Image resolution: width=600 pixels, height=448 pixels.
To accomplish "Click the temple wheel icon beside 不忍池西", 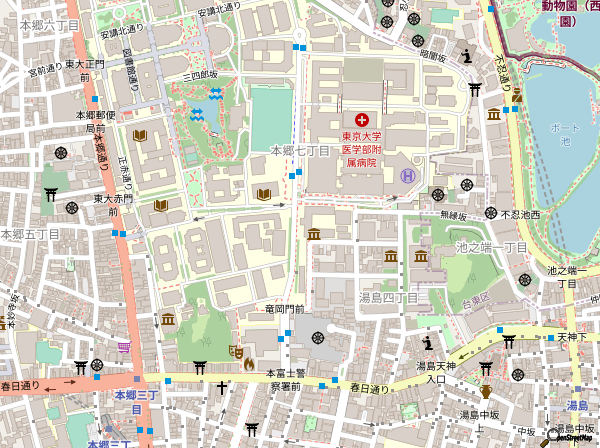I will click(x=491, y=213).
